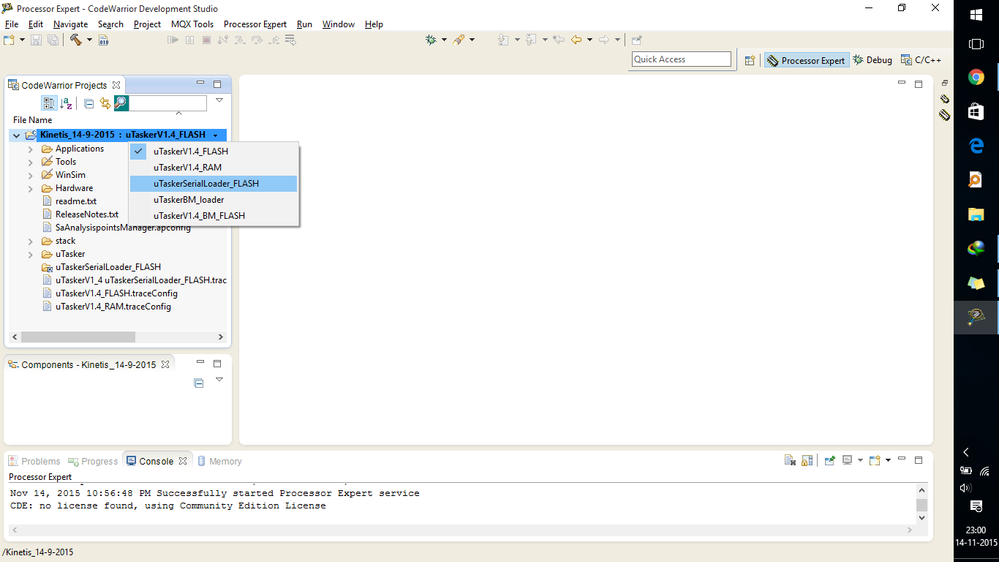Open Microsoft Edge from the taskbar
999x562 pixels.
point(976,146)
